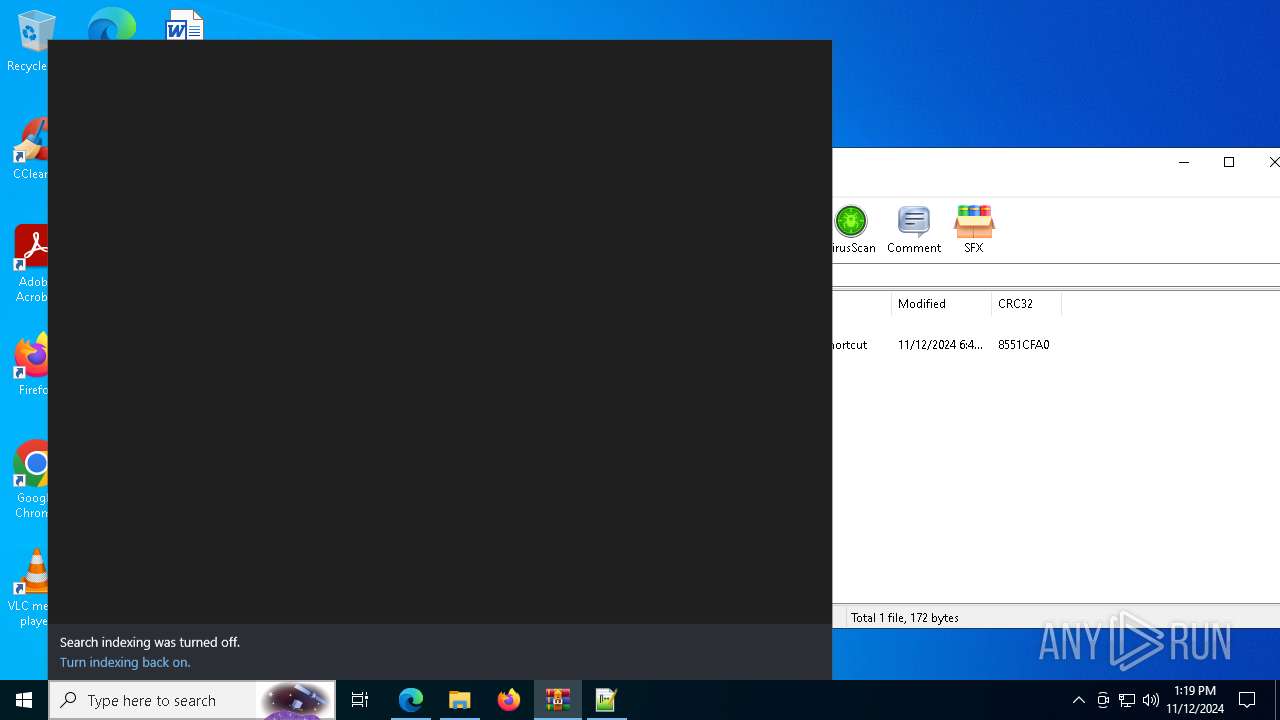Open Task View from the taskbar
Viewport: 1280px width, 720px height.
pyautogui.click(x=360, y=700)
